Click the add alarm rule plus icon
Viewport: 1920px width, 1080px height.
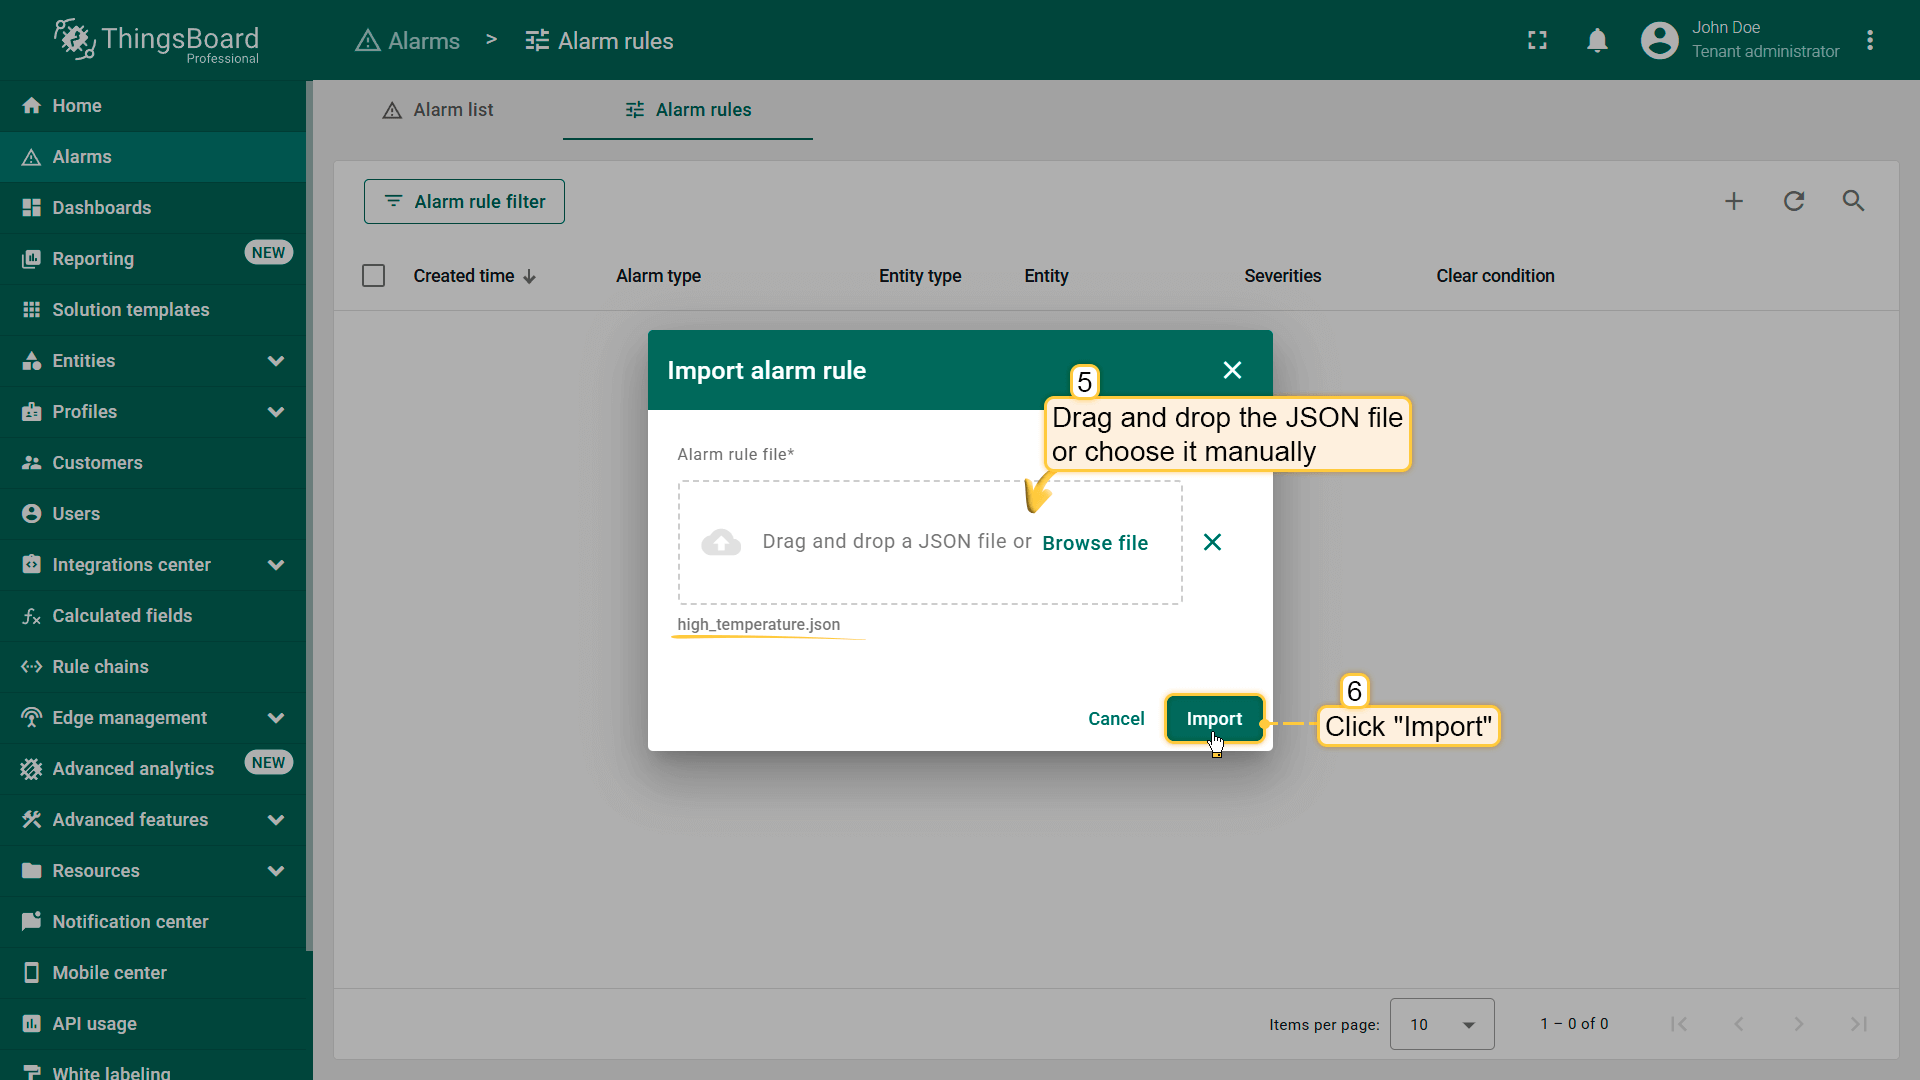click(x=1734, y=201)
